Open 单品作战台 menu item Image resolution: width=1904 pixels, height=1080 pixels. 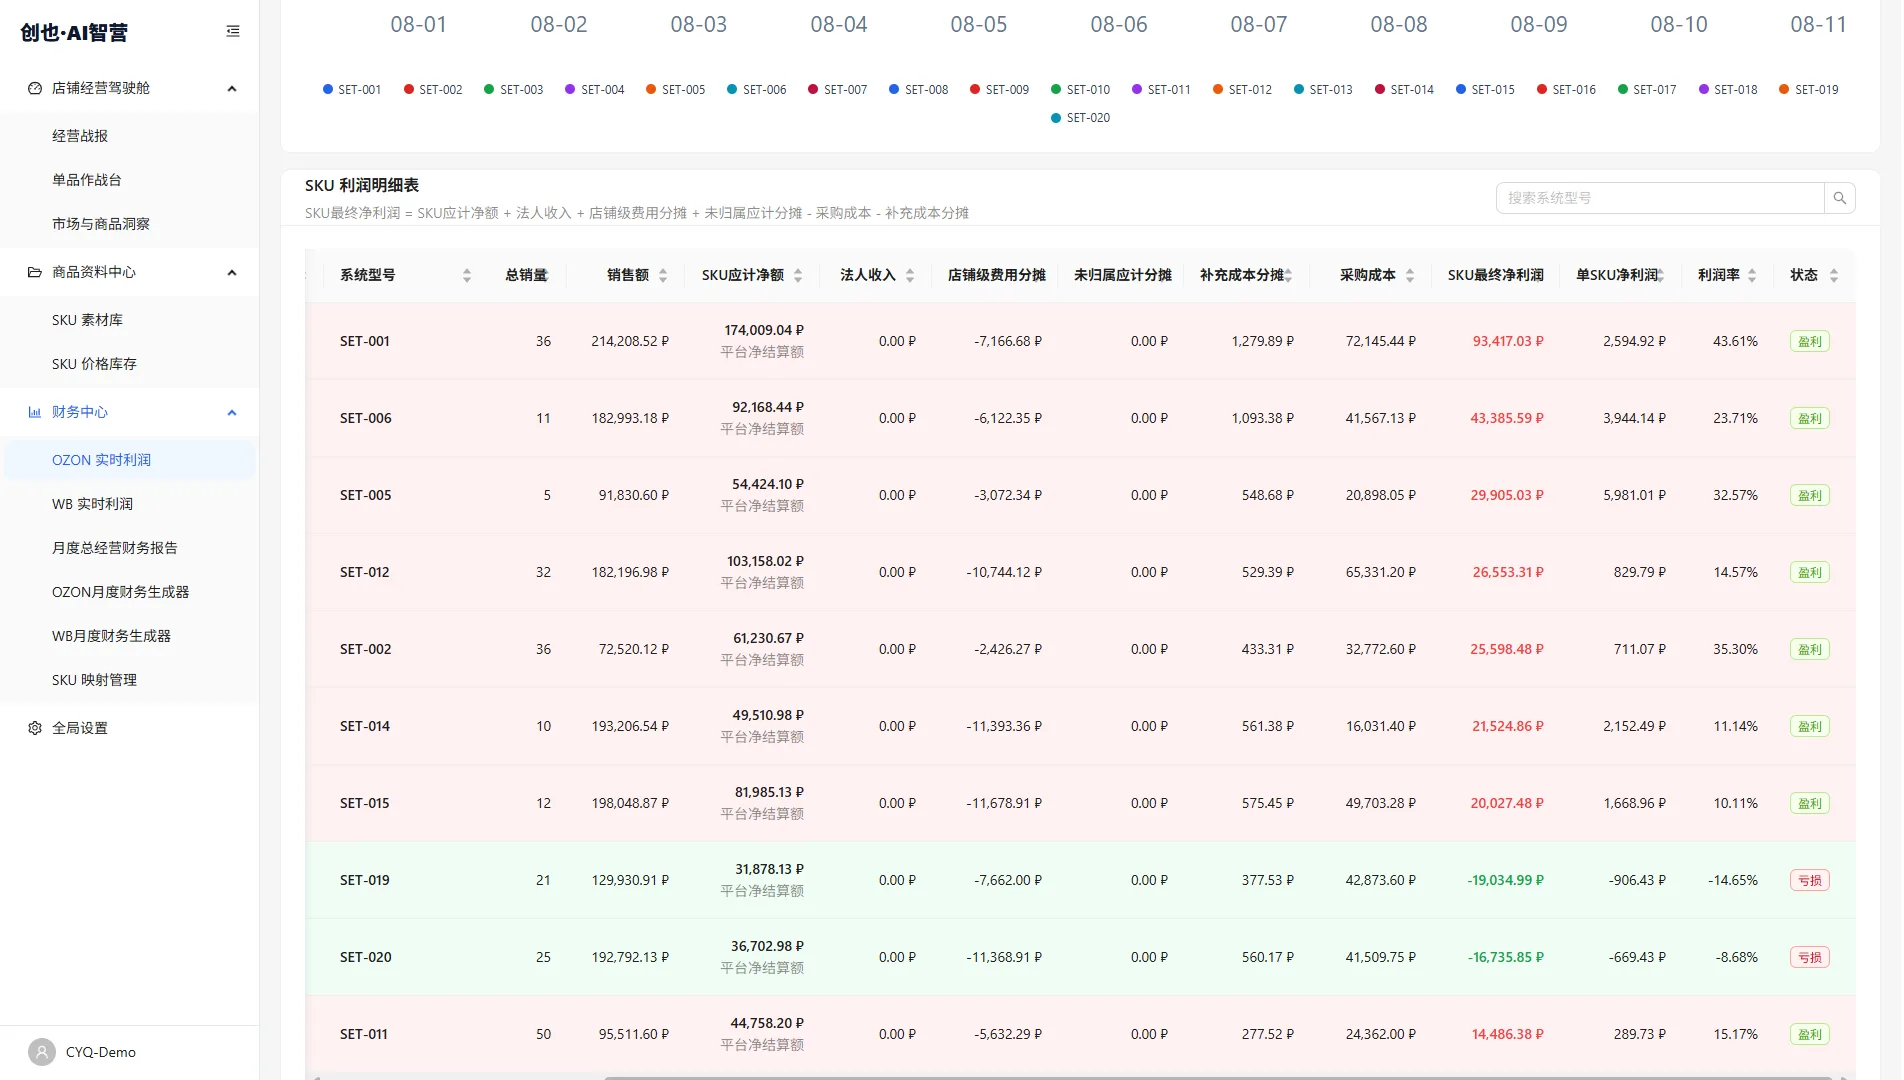[x=130, y=180]
